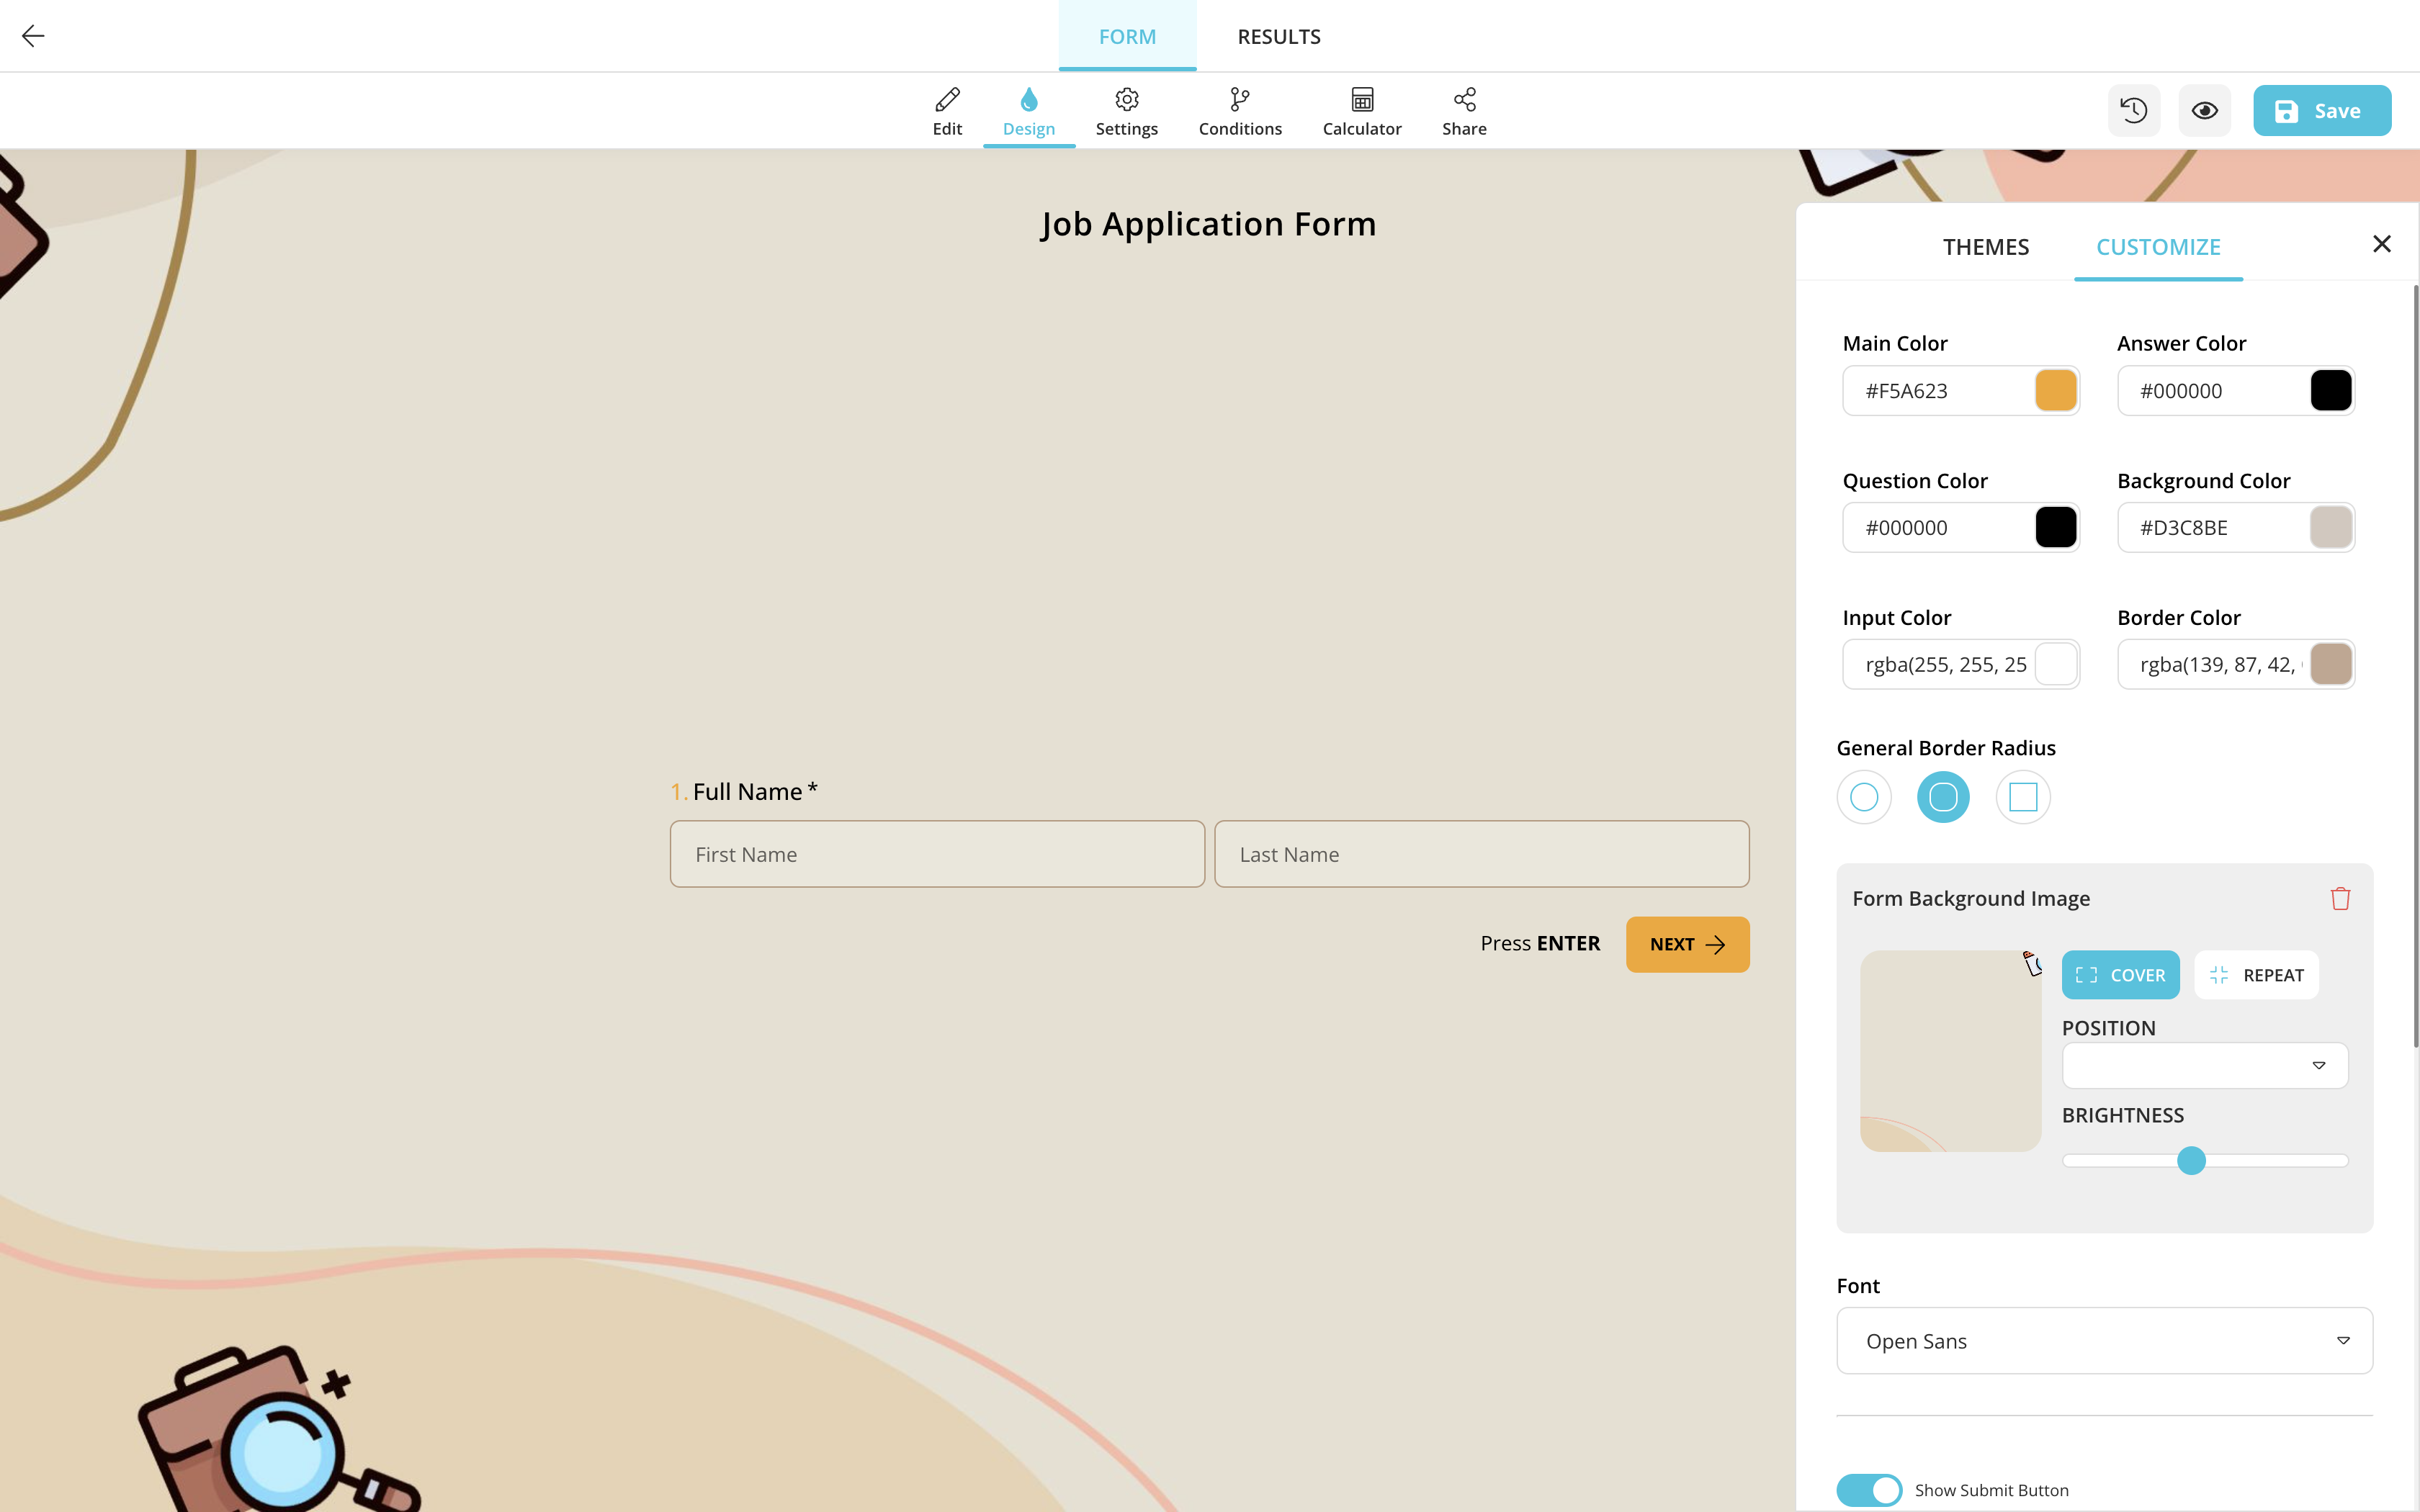Switch to the RESULTS tab
This screenshot has width=2420, height=1512.
tap(1278, 36)
